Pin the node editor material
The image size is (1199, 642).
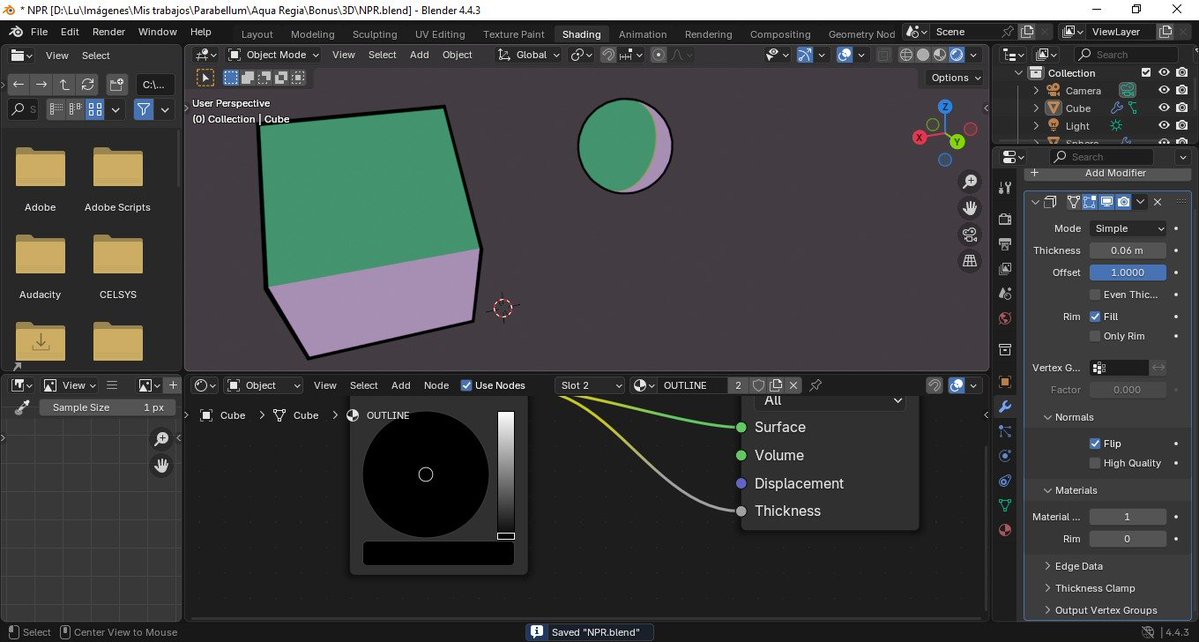816,385
